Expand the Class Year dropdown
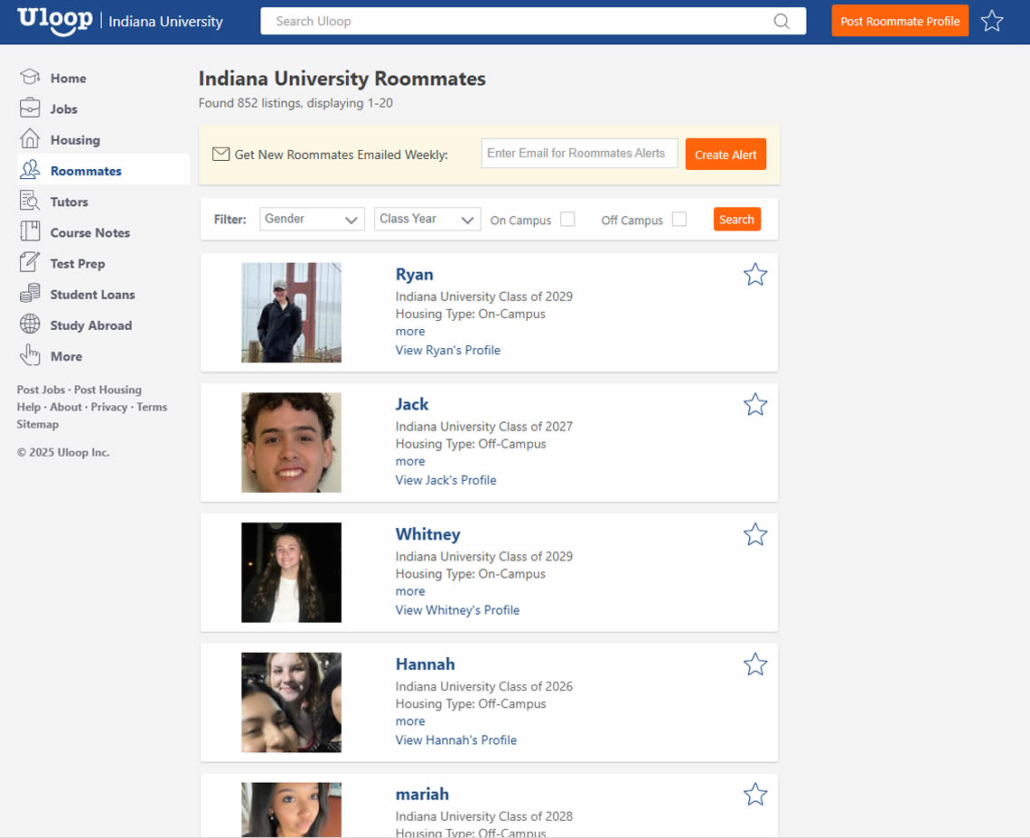 click(427, 218)
